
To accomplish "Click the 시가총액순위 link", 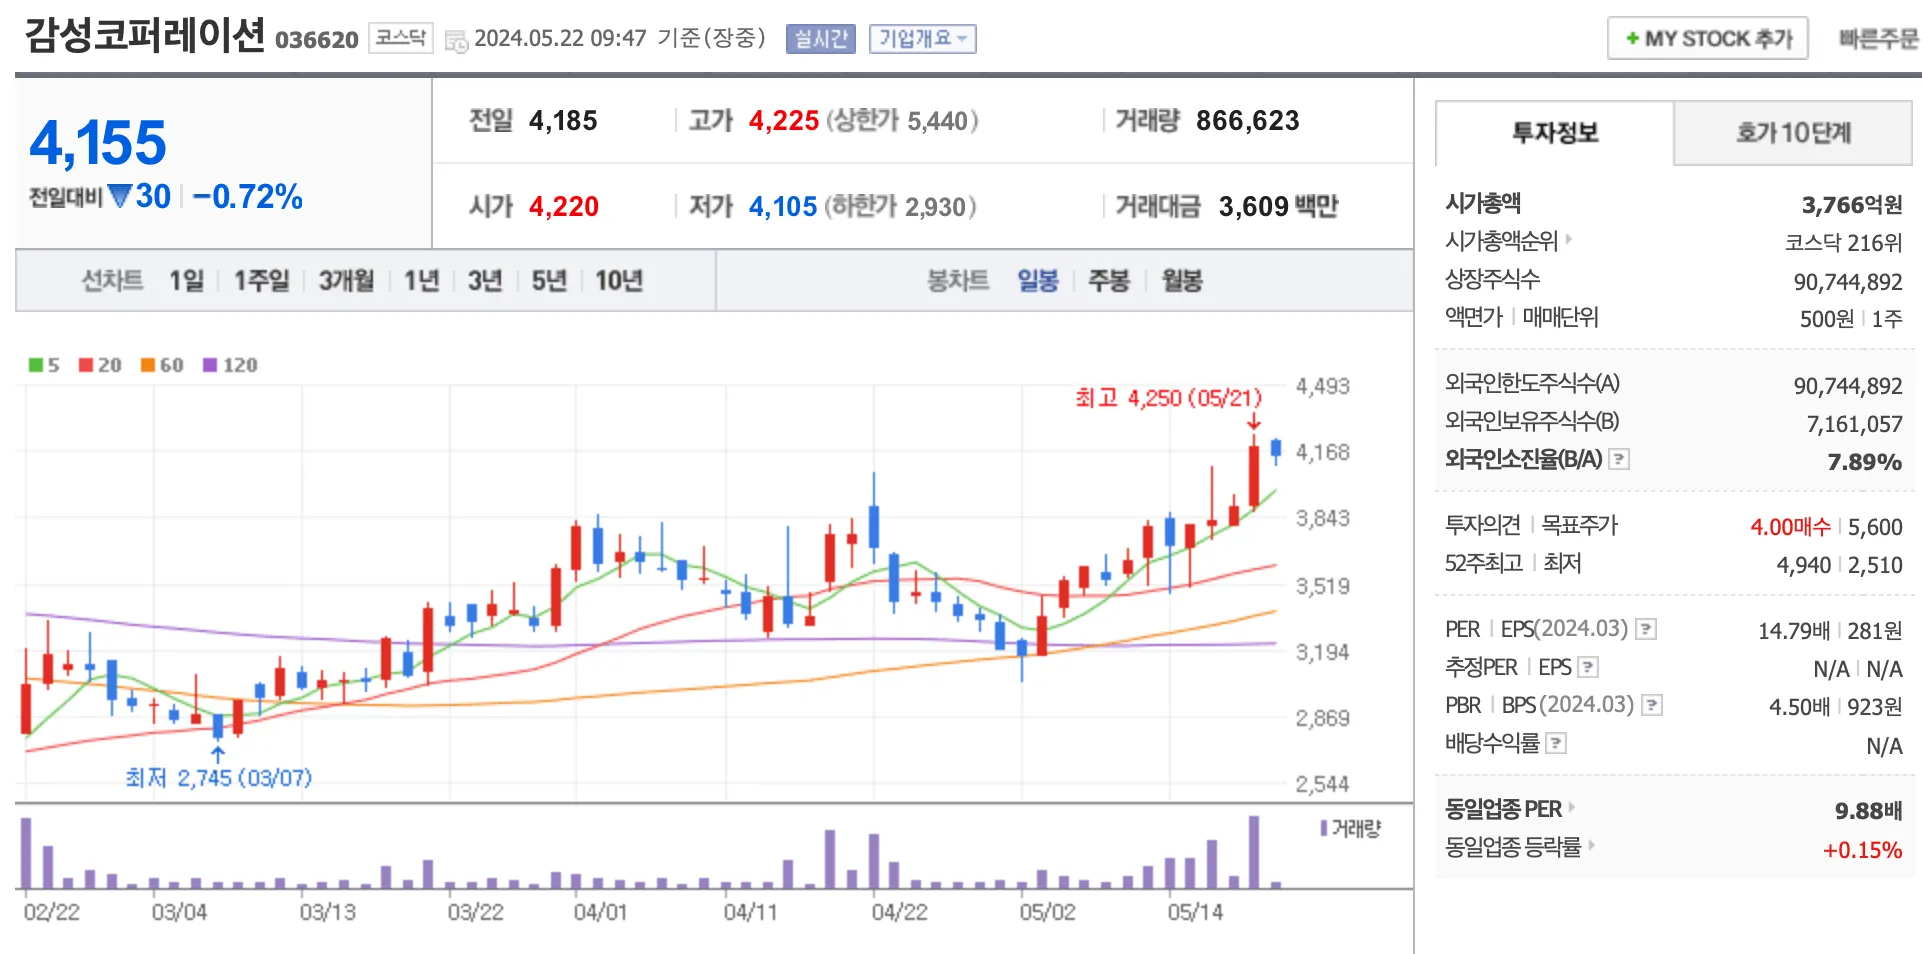I will pos(1501,241).
